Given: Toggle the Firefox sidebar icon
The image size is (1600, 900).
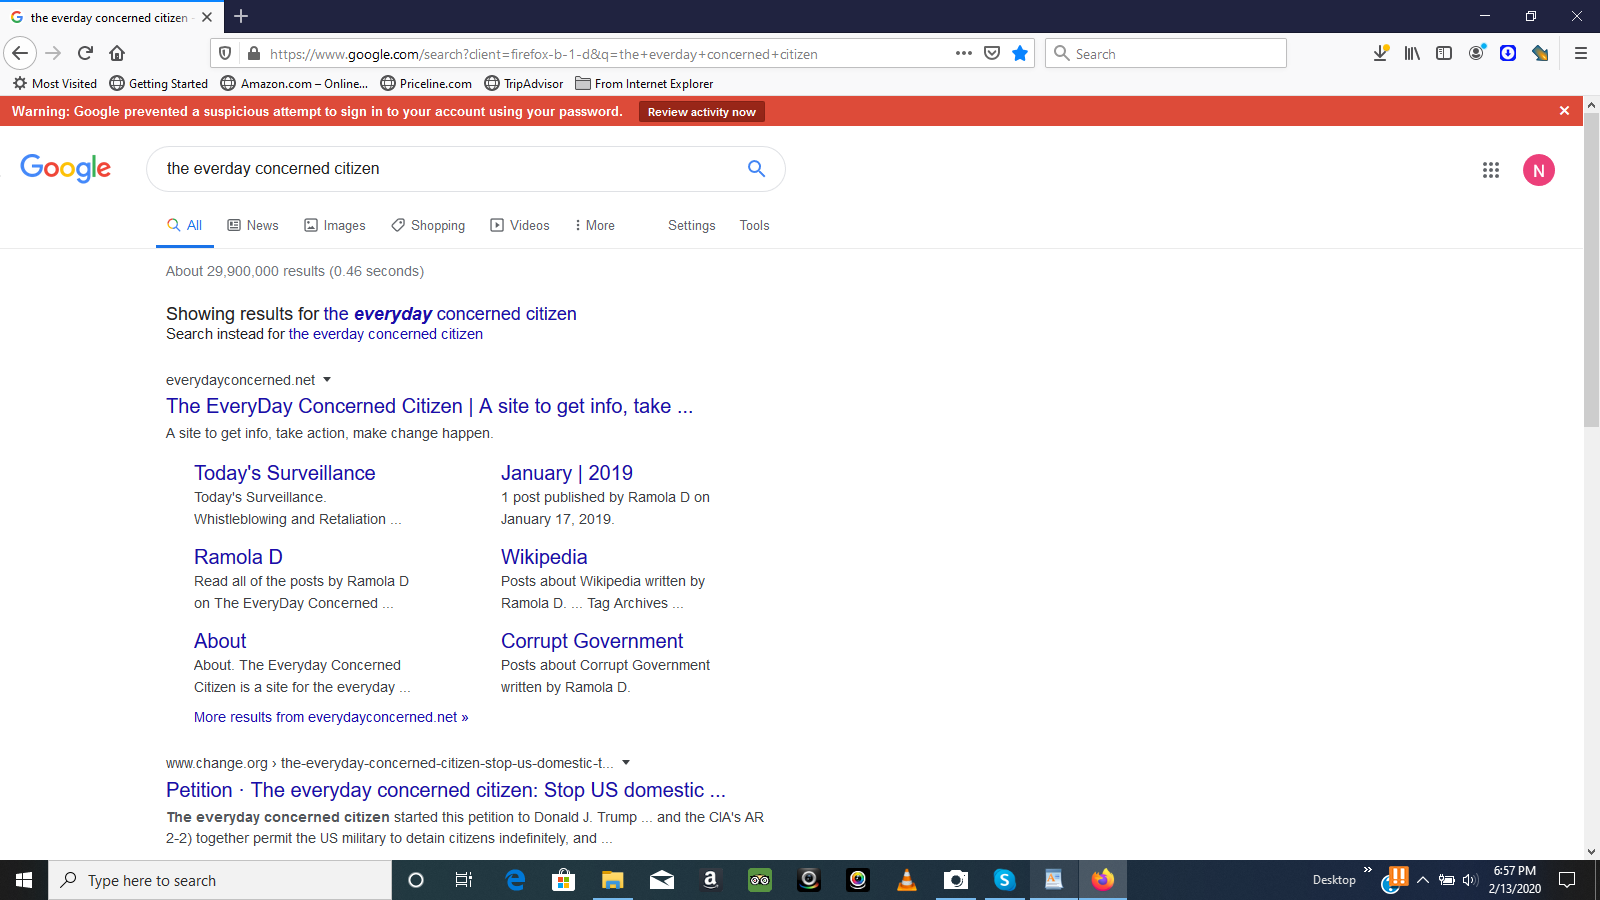Looking at the screenshot, I should tap(1444, 53).
